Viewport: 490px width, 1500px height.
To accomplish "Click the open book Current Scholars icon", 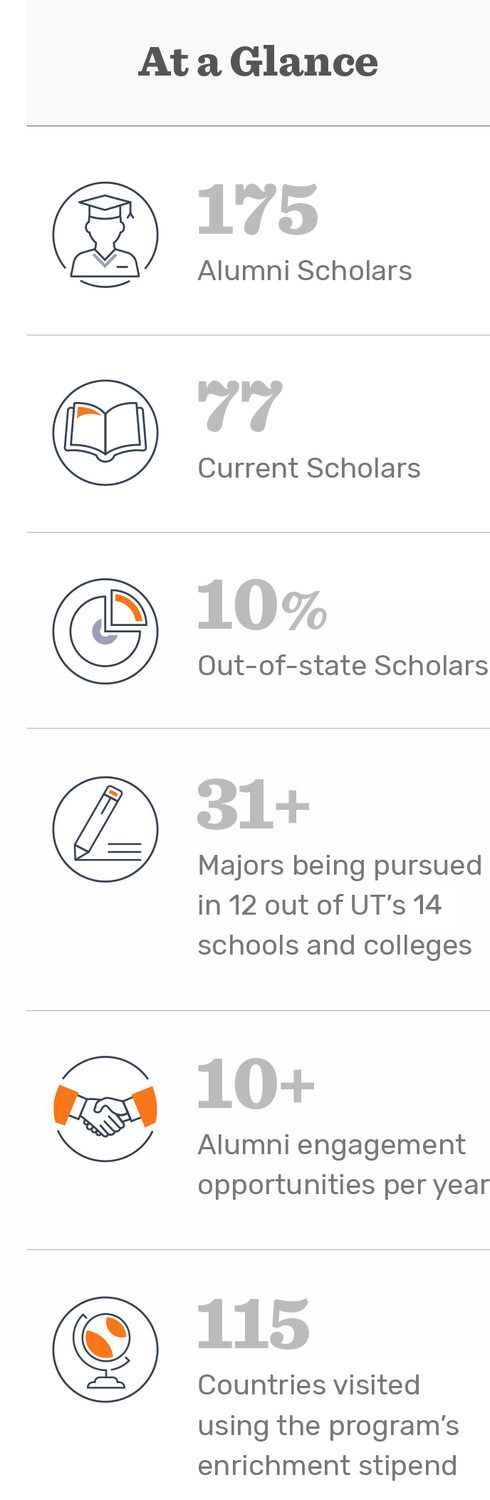I will pos(105,432).
